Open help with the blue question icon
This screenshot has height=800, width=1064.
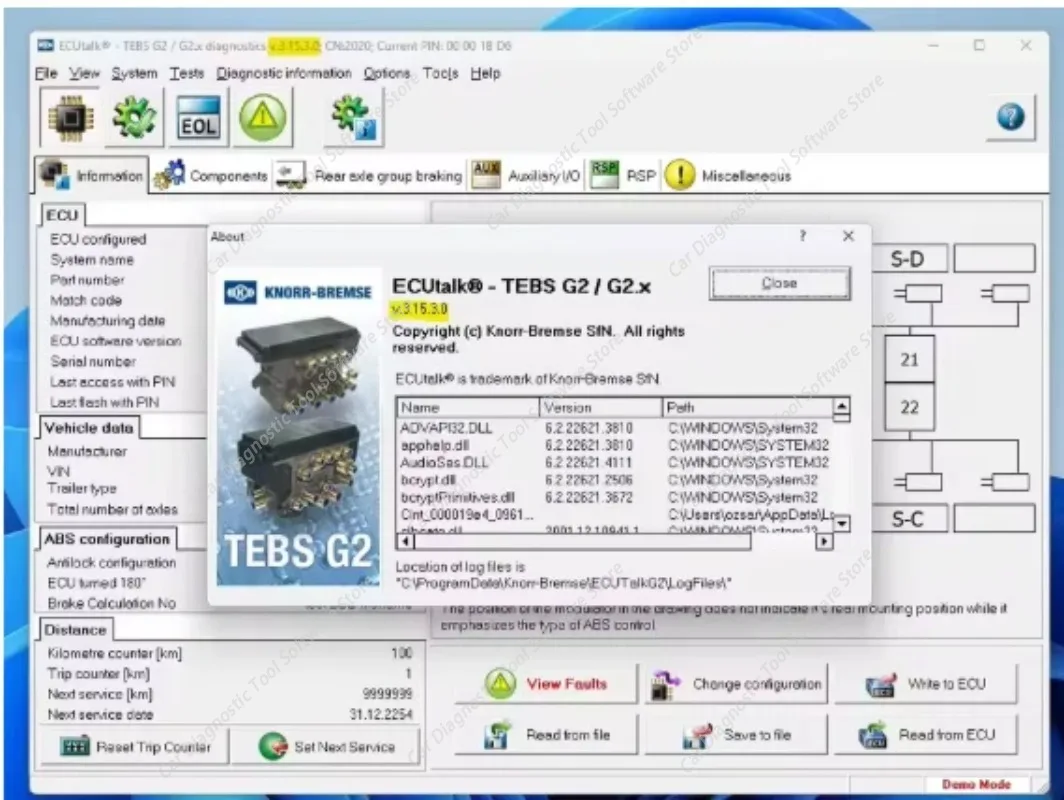pyautogui.click(x=1010, y=117)
